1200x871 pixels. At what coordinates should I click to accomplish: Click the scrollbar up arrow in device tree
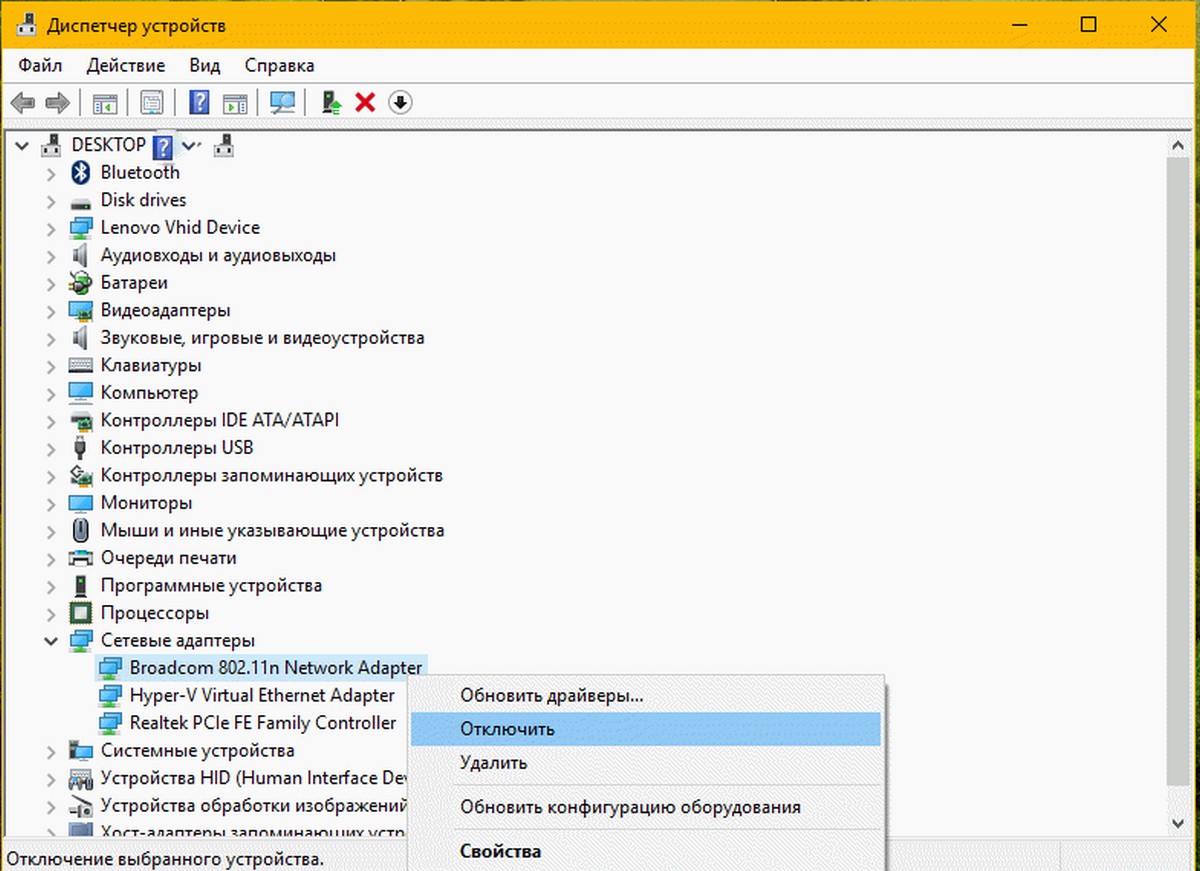(x=1179, y=146)
